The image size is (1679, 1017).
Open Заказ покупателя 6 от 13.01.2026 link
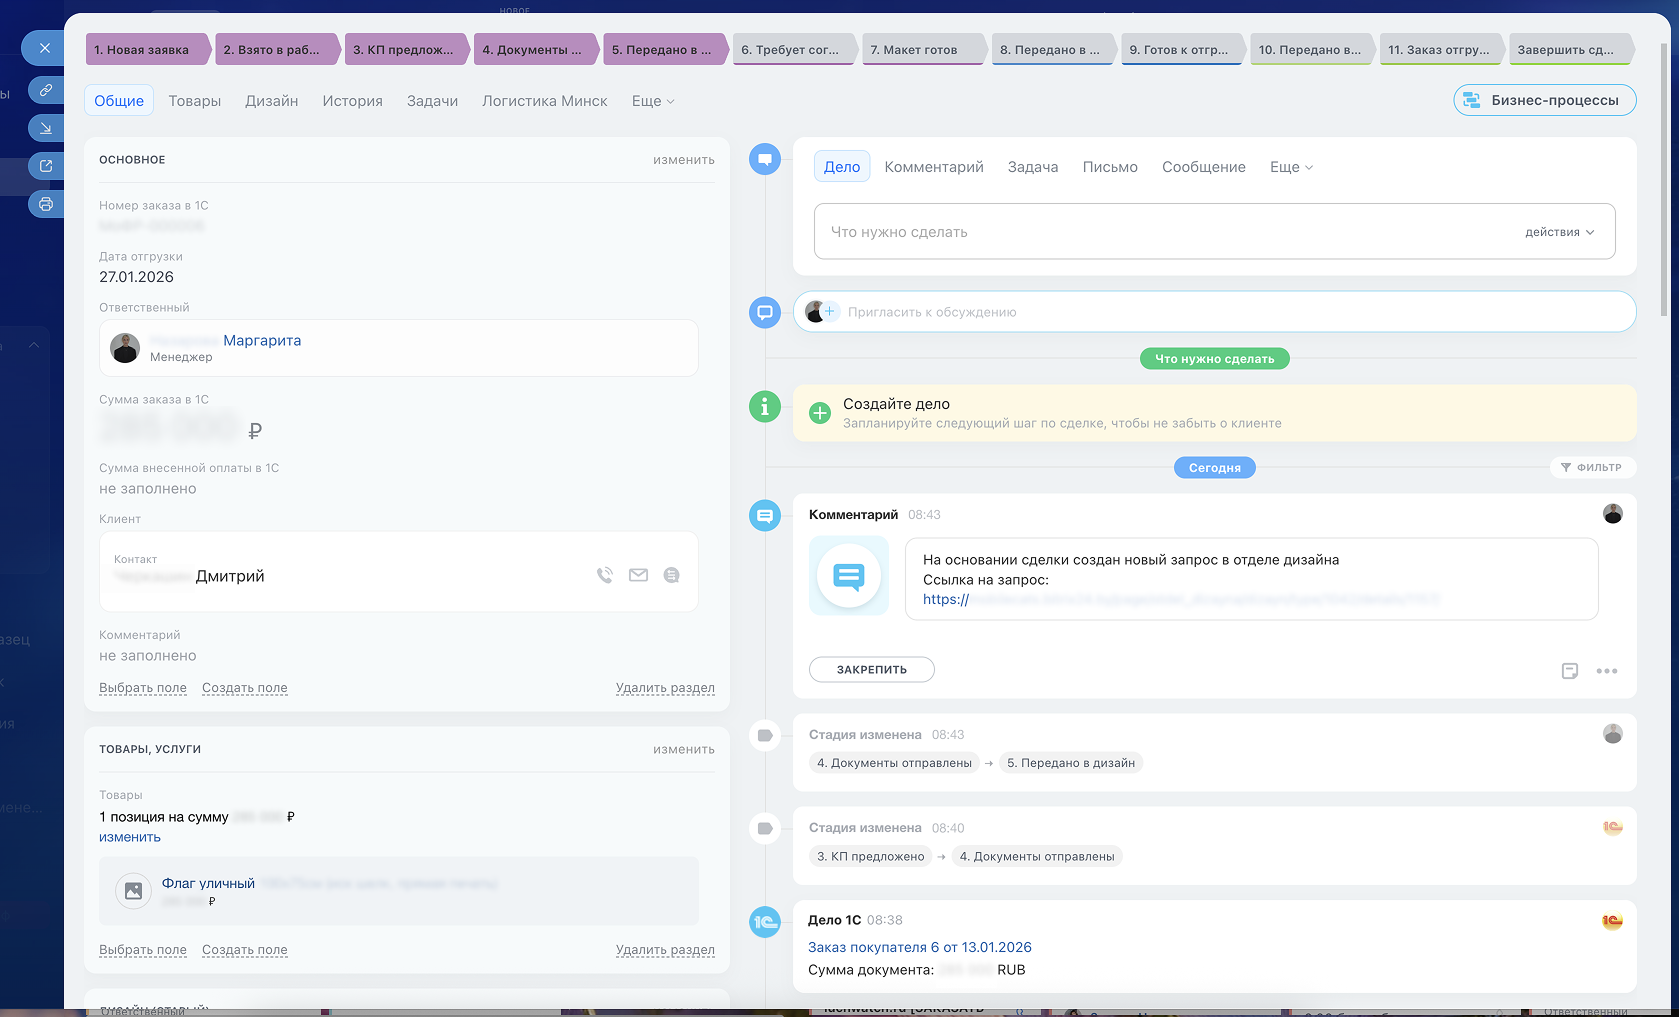tap(920, 947)
